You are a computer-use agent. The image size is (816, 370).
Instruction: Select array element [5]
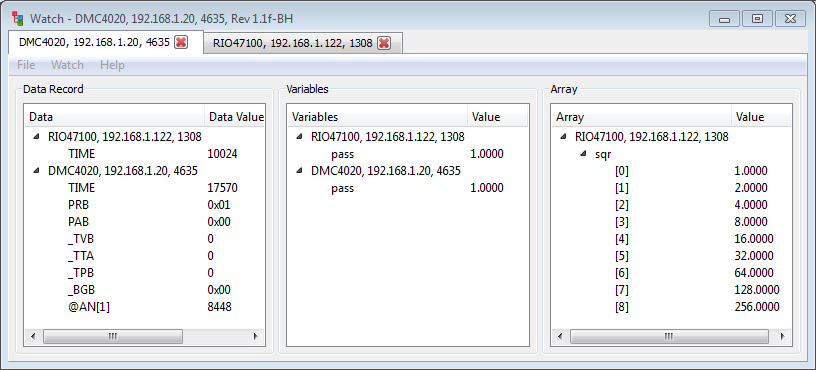672,256
